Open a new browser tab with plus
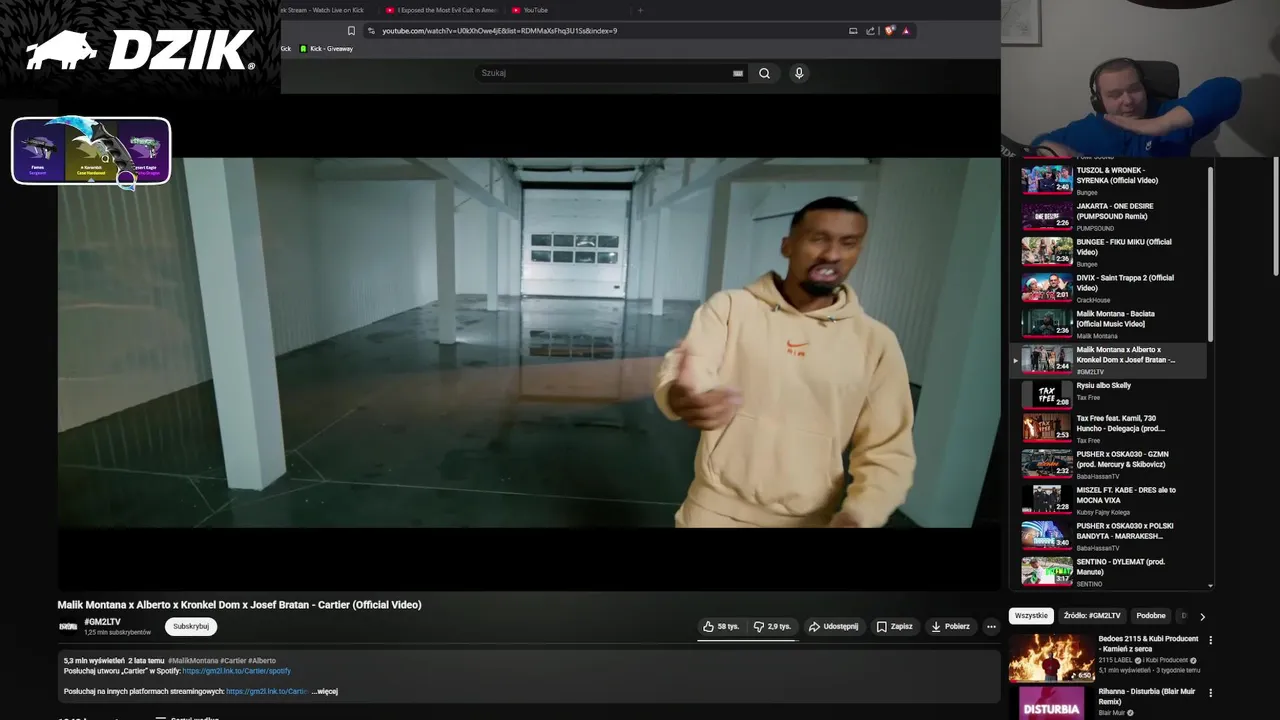 click(640, 10)
